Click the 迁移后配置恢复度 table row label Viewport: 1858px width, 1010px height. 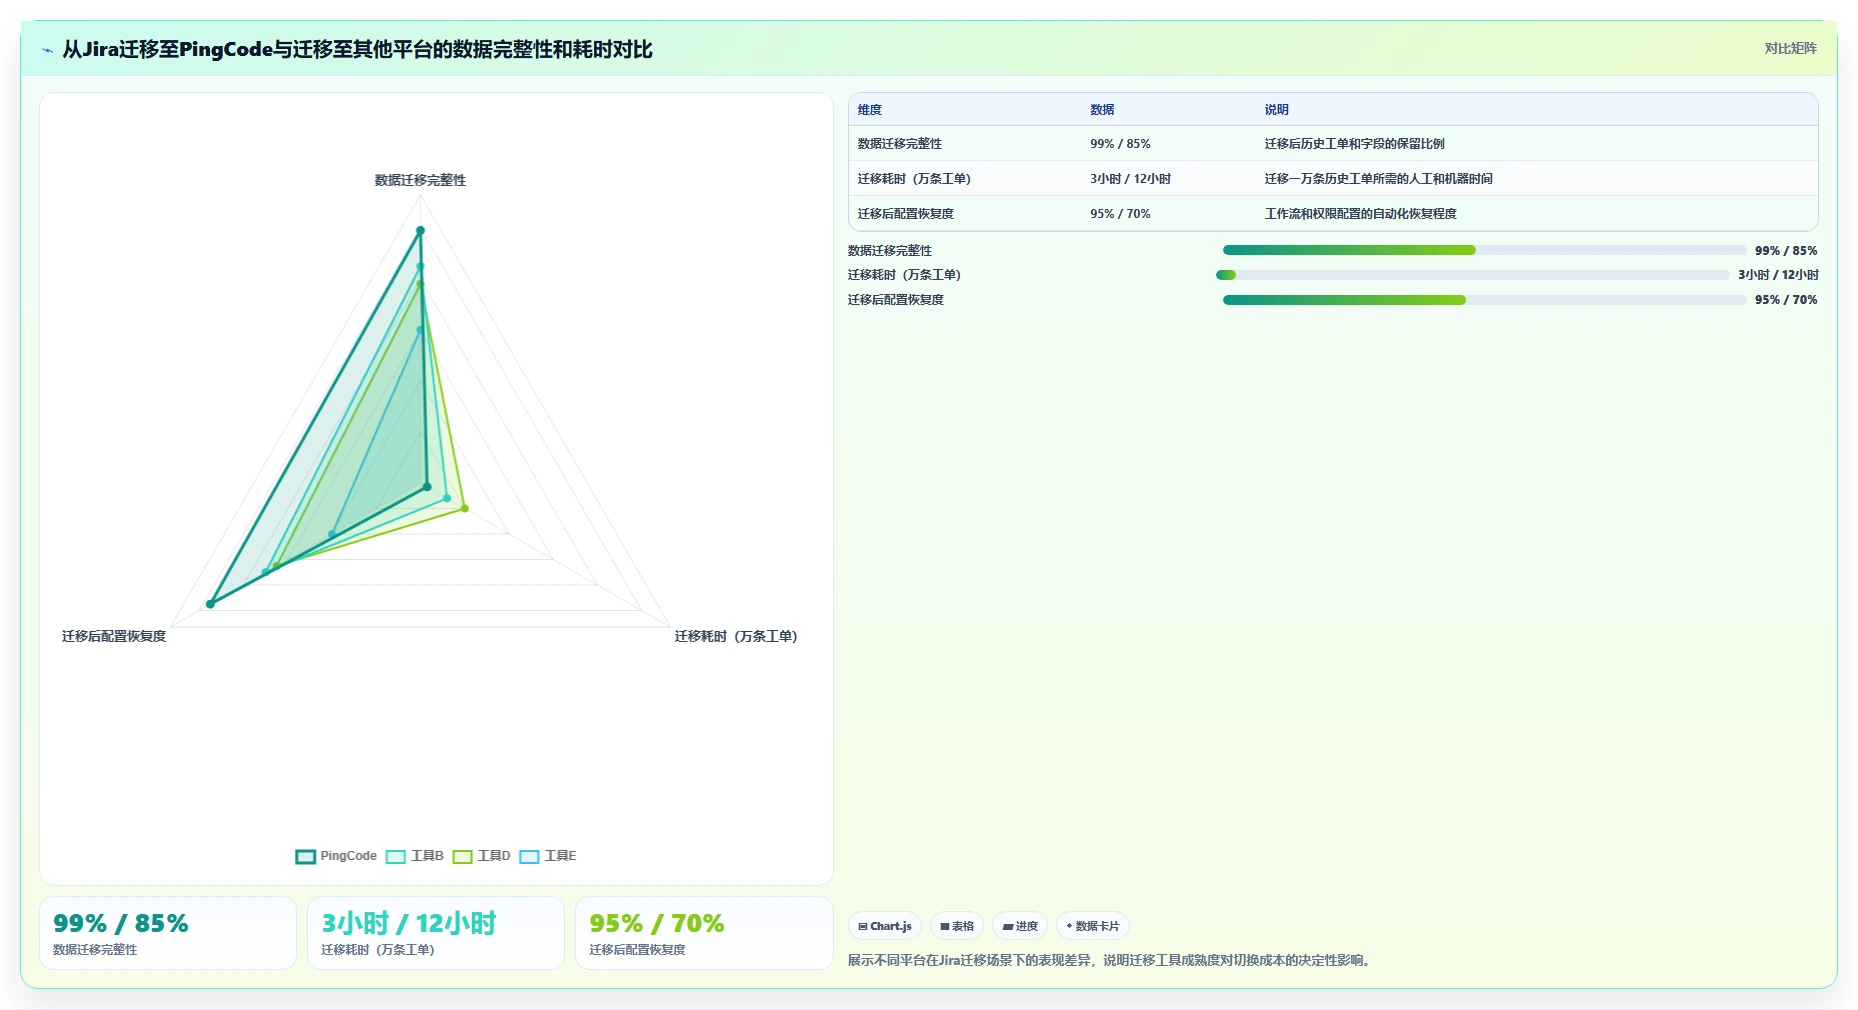pos(905,214)
